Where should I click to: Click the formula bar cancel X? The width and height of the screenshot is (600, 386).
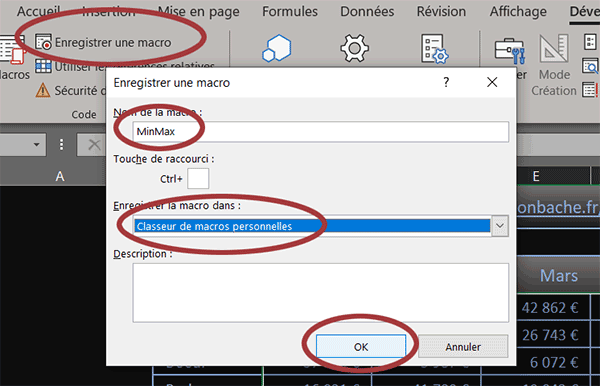pos(94,145)
